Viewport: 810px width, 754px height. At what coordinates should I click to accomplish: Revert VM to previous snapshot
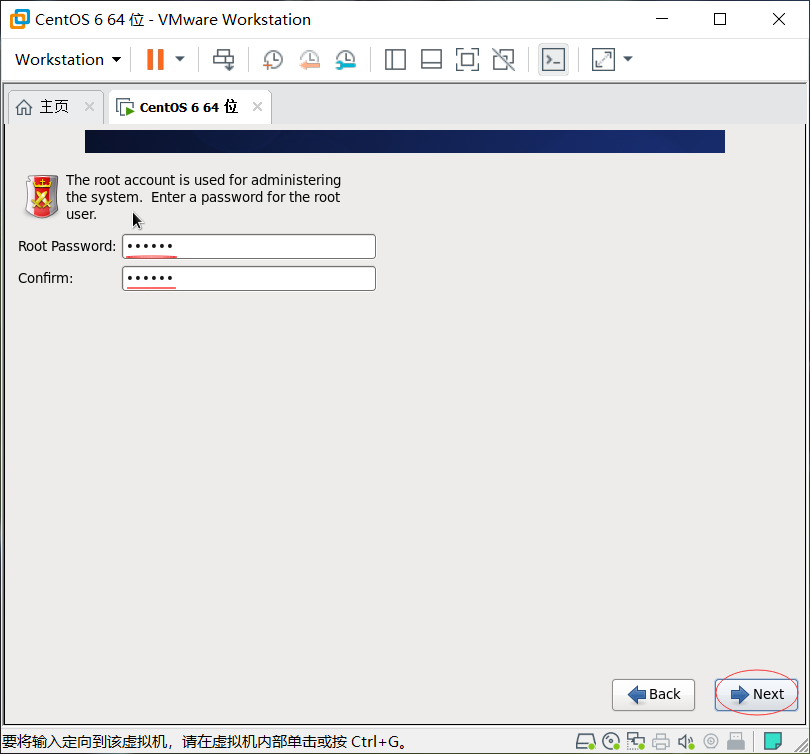[309, 59]
